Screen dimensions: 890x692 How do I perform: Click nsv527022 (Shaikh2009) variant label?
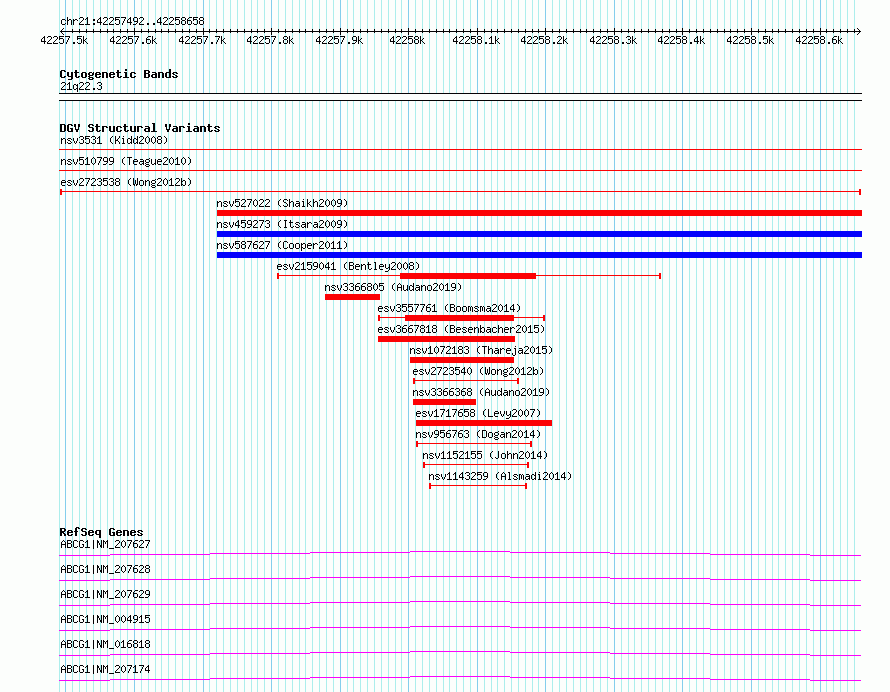point(282,203)
